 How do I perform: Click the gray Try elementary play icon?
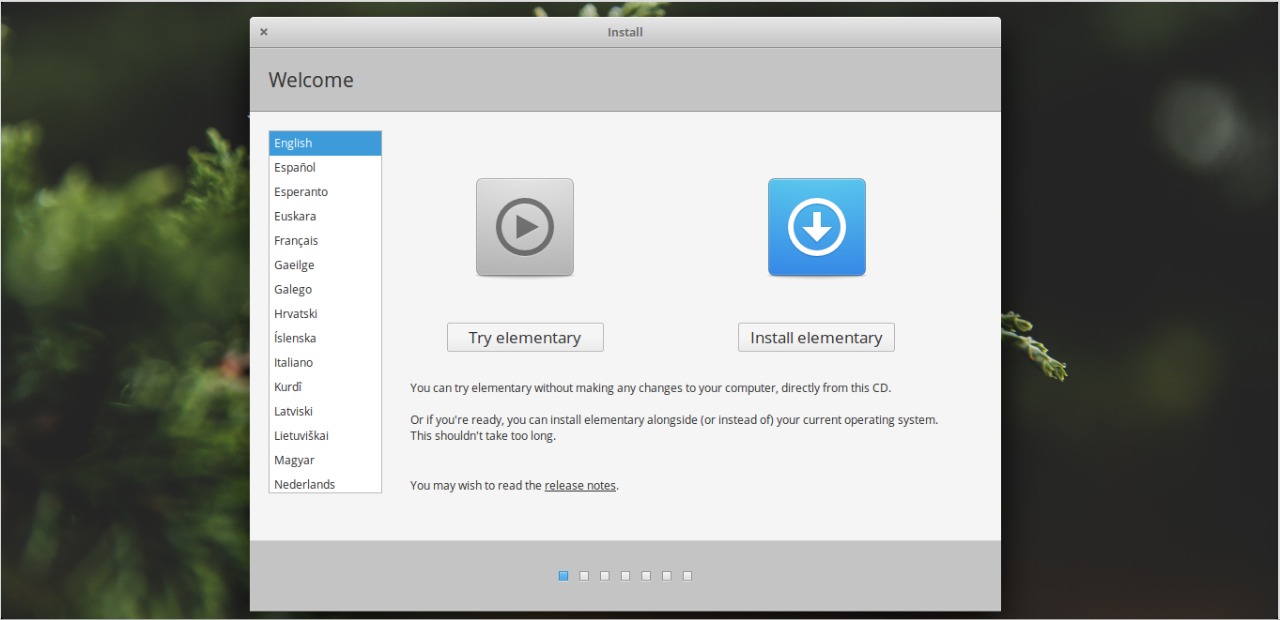click(x=524, y=227)
